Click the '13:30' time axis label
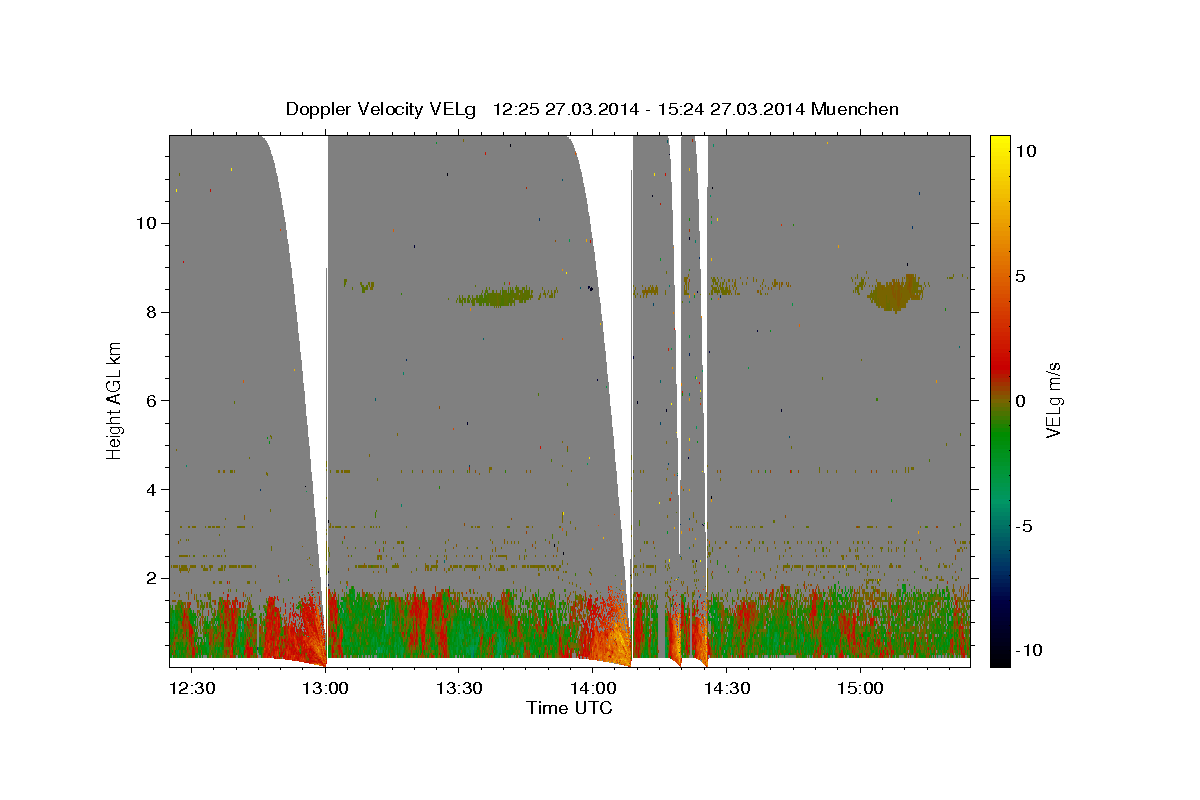The width and height of the screenshot is (1200, 800). click(459, 688)
